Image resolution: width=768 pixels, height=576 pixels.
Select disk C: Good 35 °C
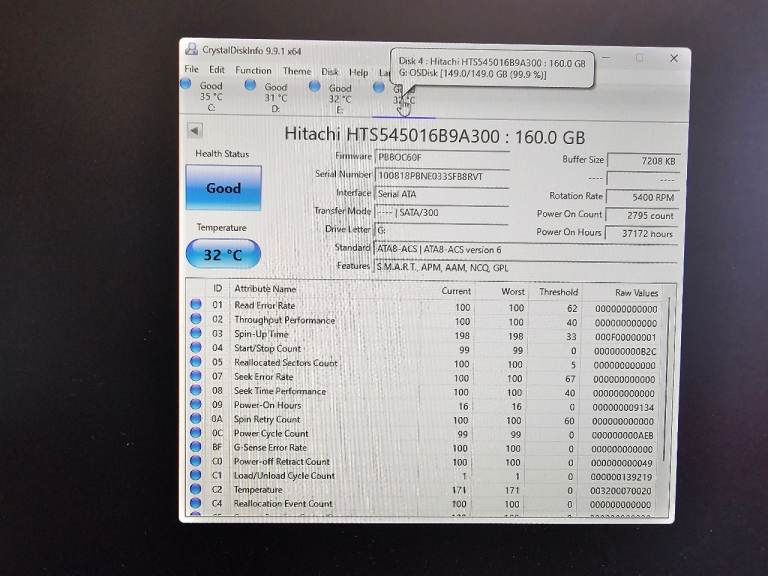click(211, 96)
